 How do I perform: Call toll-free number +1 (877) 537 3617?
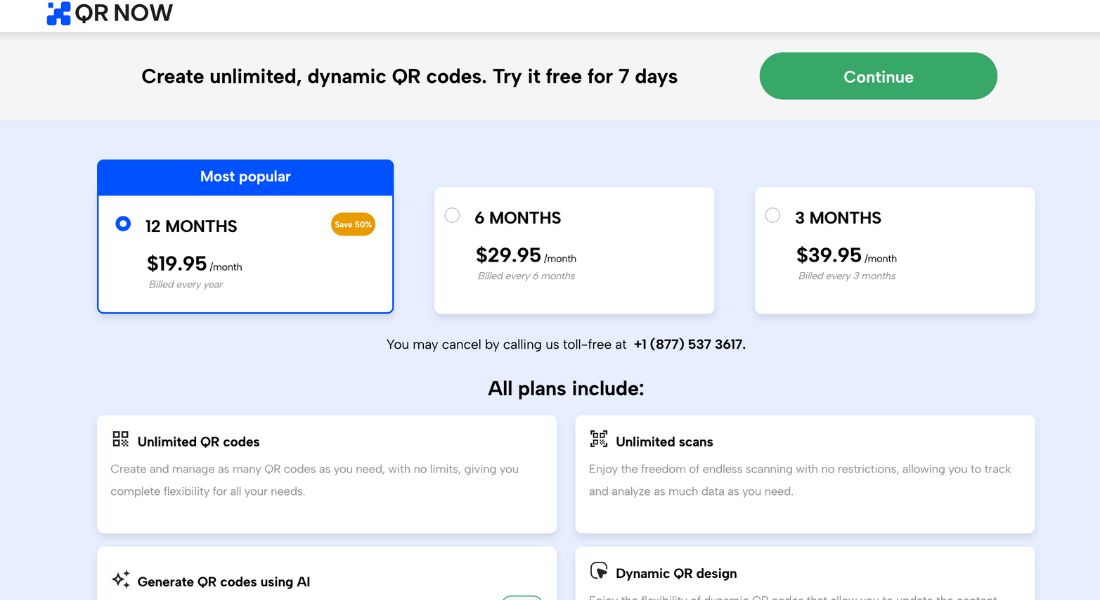[689, 345]
